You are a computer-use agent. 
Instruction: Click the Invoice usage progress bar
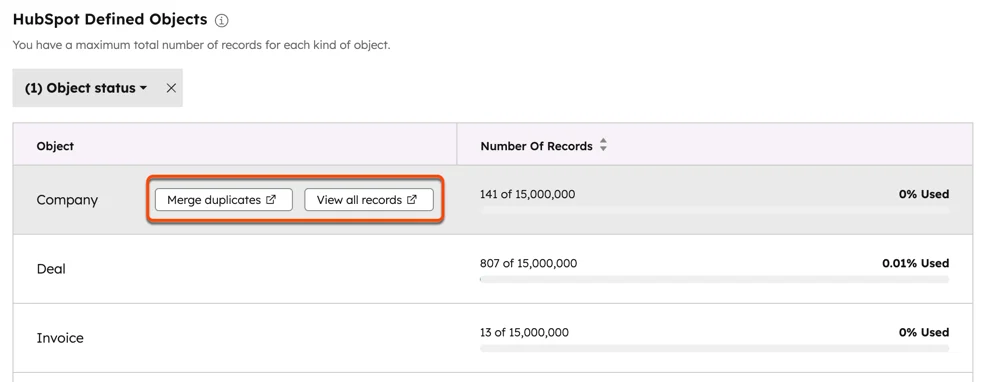pyautogui.click(x=715, y=349)
